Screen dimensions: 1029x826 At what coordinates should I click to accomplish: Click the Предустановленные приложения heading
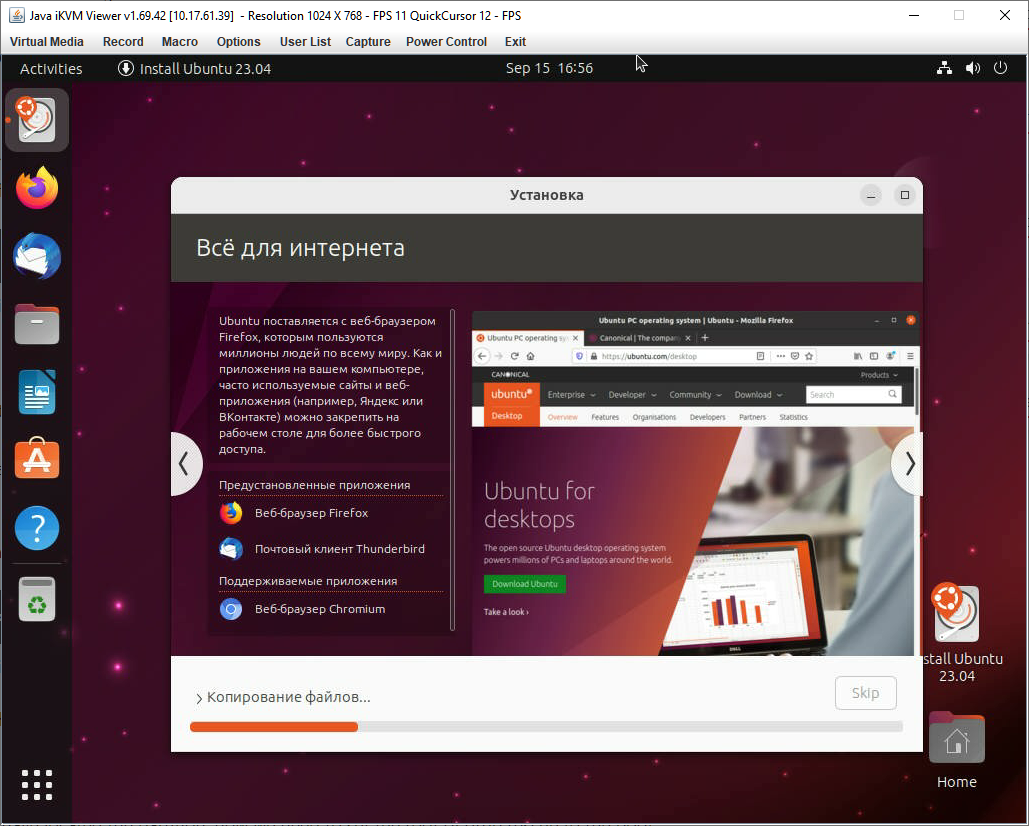[314, 485]
